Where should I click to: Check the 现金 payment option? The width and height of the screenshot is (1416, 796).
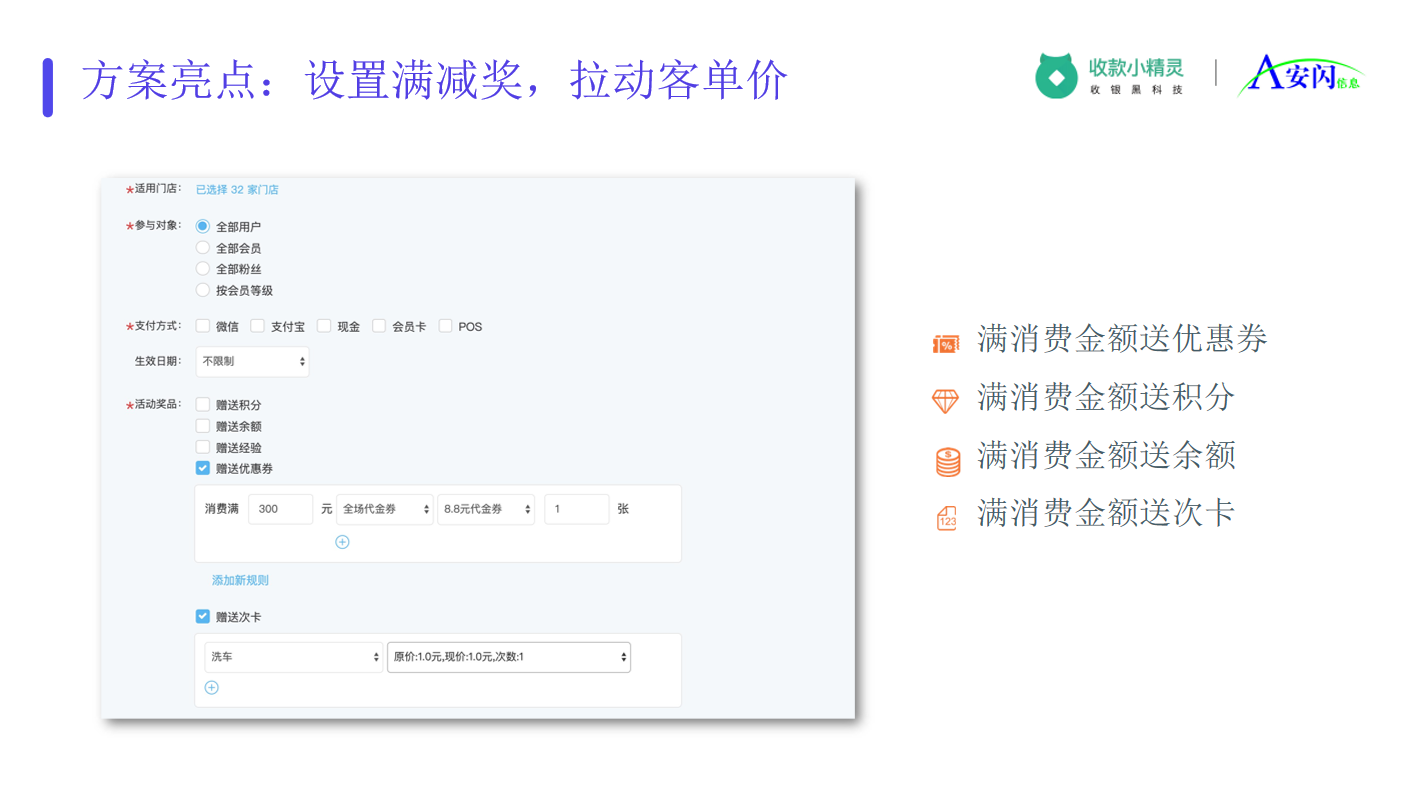(324, 326)
